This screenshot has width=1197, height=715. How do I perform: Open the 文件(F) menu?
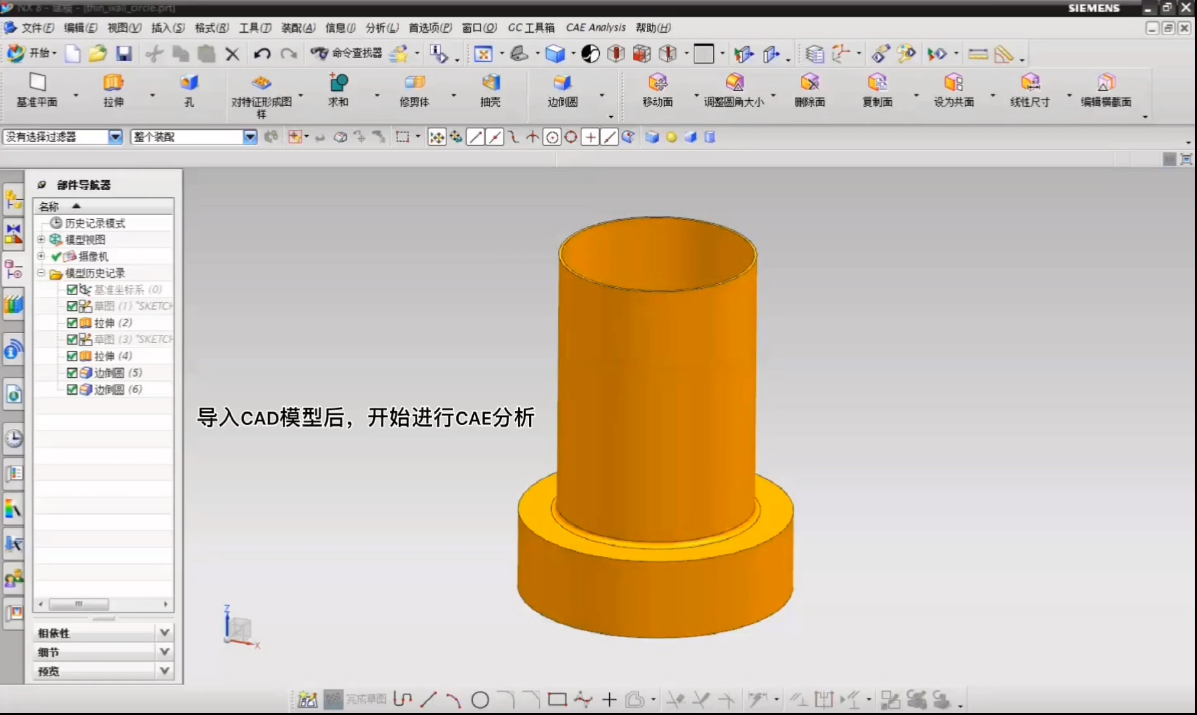[37, 28]
